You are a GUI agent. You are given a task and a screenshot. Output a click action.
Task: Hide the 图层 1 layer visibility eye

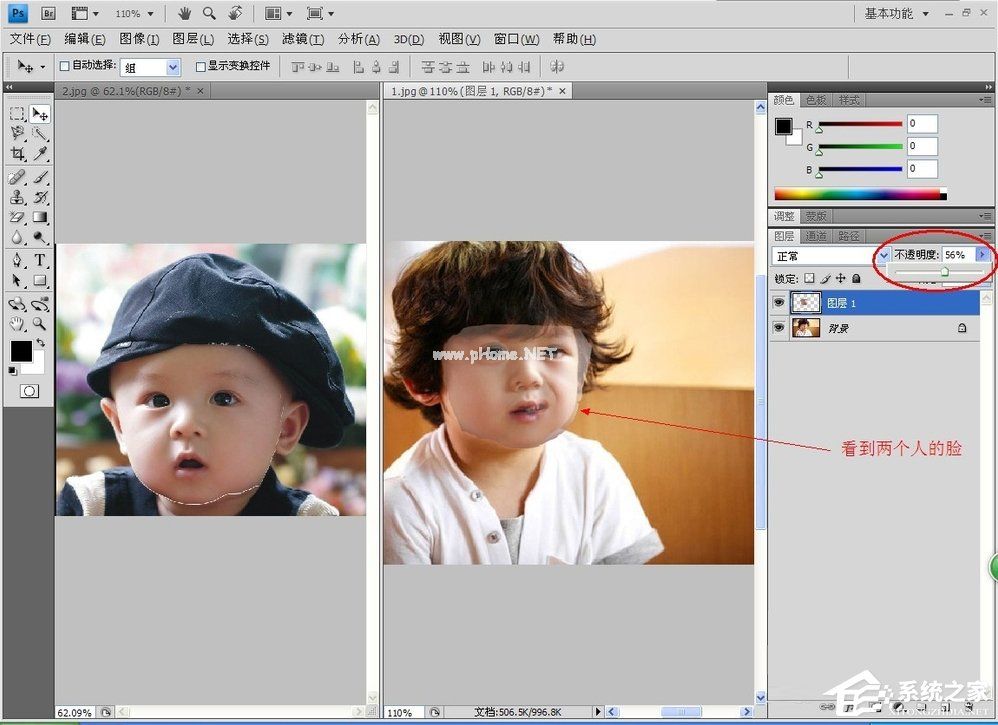pos(779,302)
